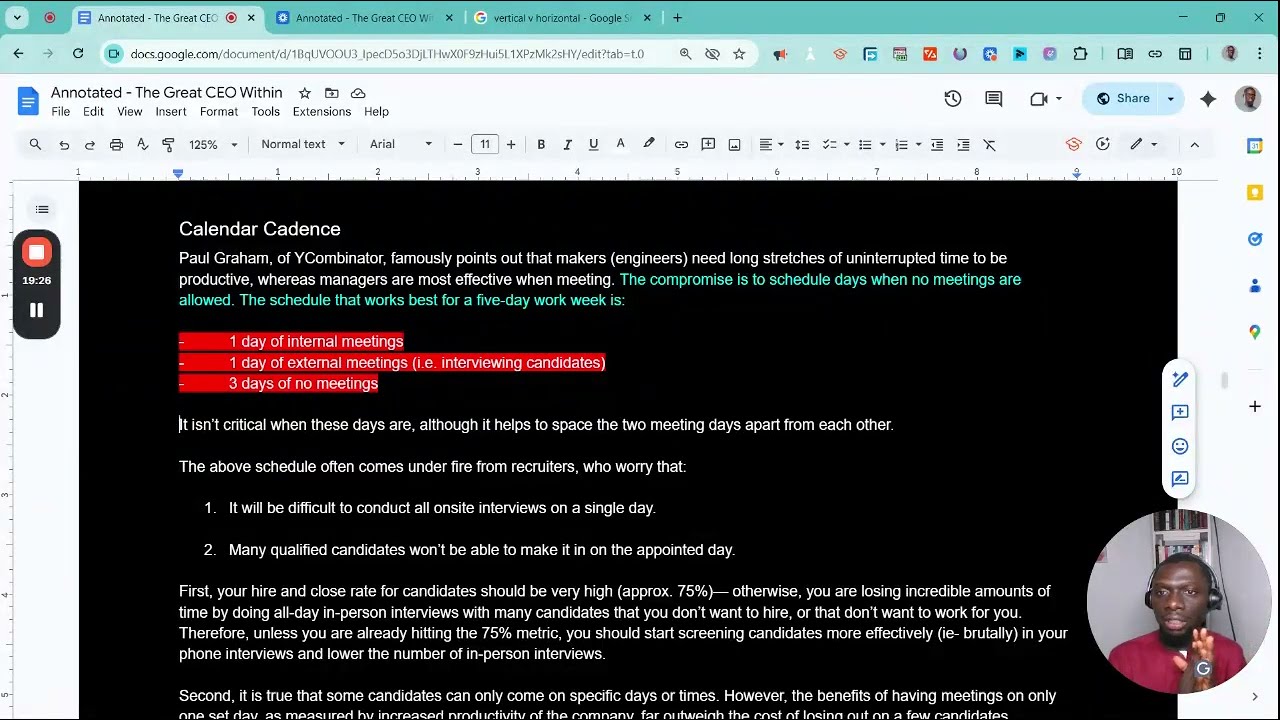Show the document outline

click(x=42, y=209)
